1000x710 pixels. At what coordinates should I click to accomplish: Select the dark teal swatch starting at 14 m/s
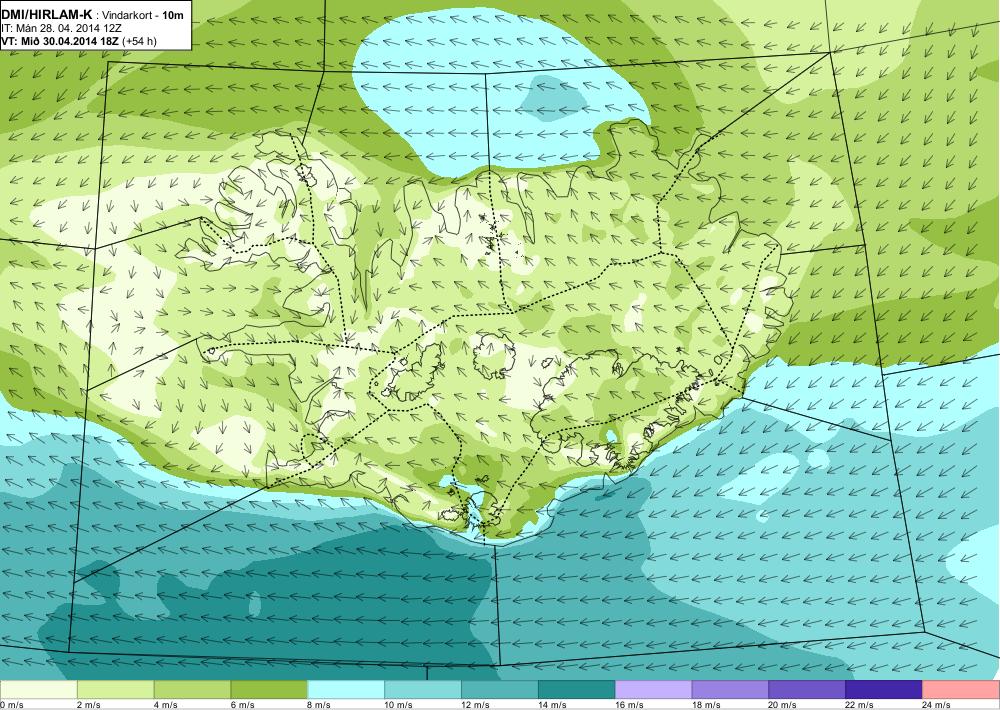click(576, 690)
